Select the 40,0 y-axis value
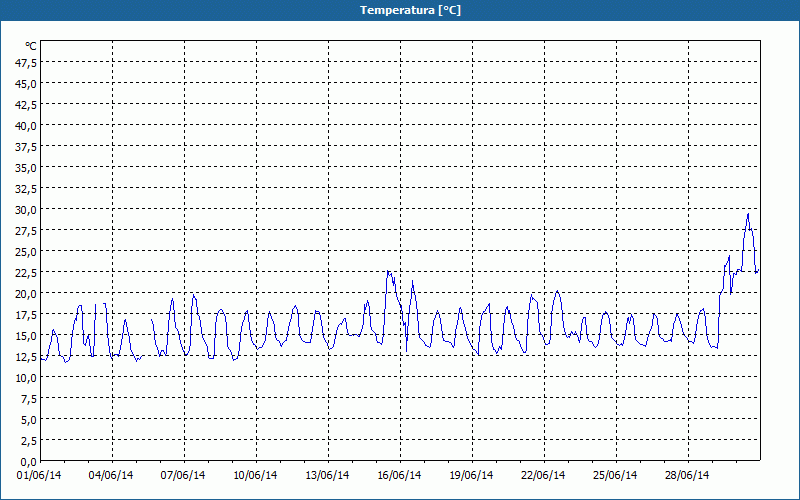800x500 pixels. 27,126
